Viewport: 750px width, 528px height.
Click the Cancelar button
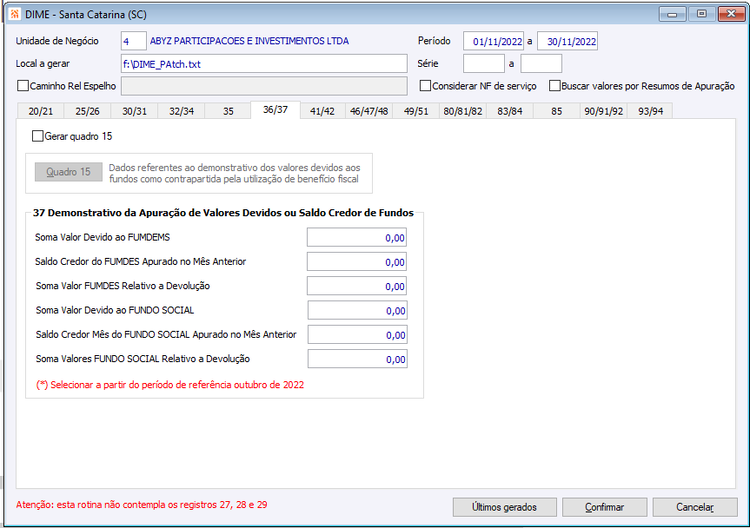point(695,507)
